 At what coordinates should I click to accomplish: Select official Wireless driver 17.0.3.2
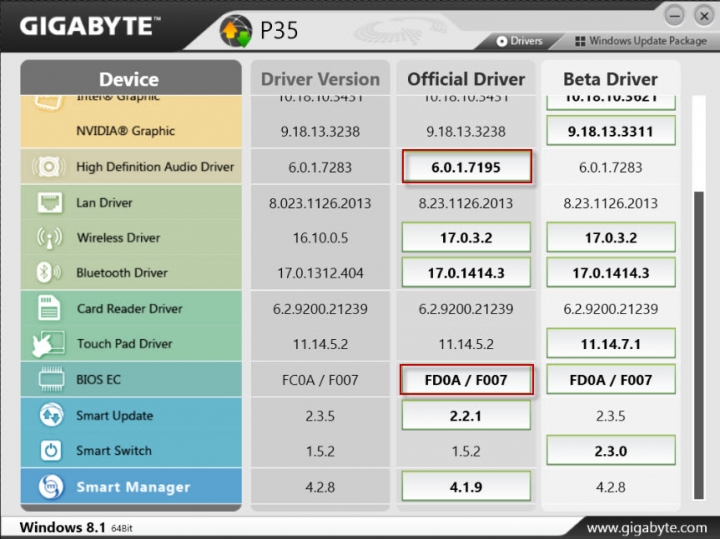point(466,237)
